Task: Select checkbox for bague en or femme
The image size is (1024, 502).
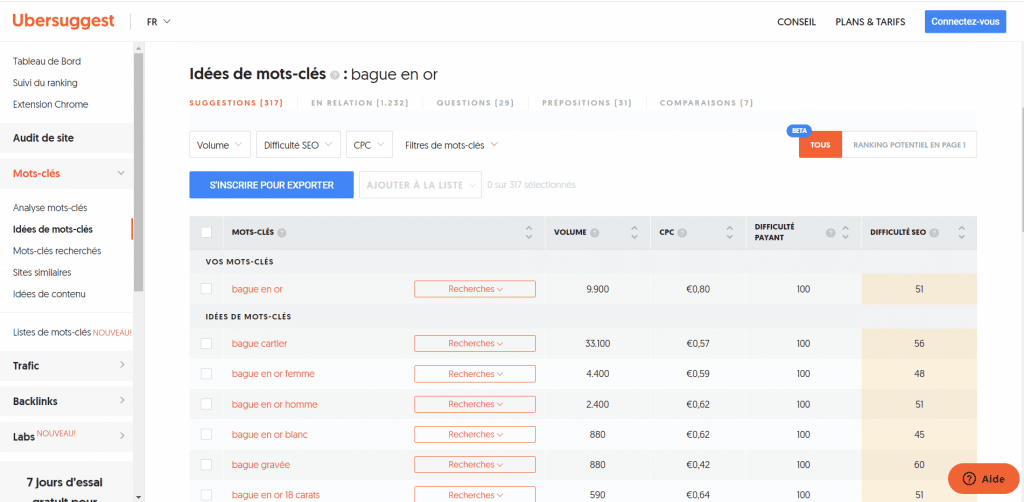Action: tap(206, 374)
